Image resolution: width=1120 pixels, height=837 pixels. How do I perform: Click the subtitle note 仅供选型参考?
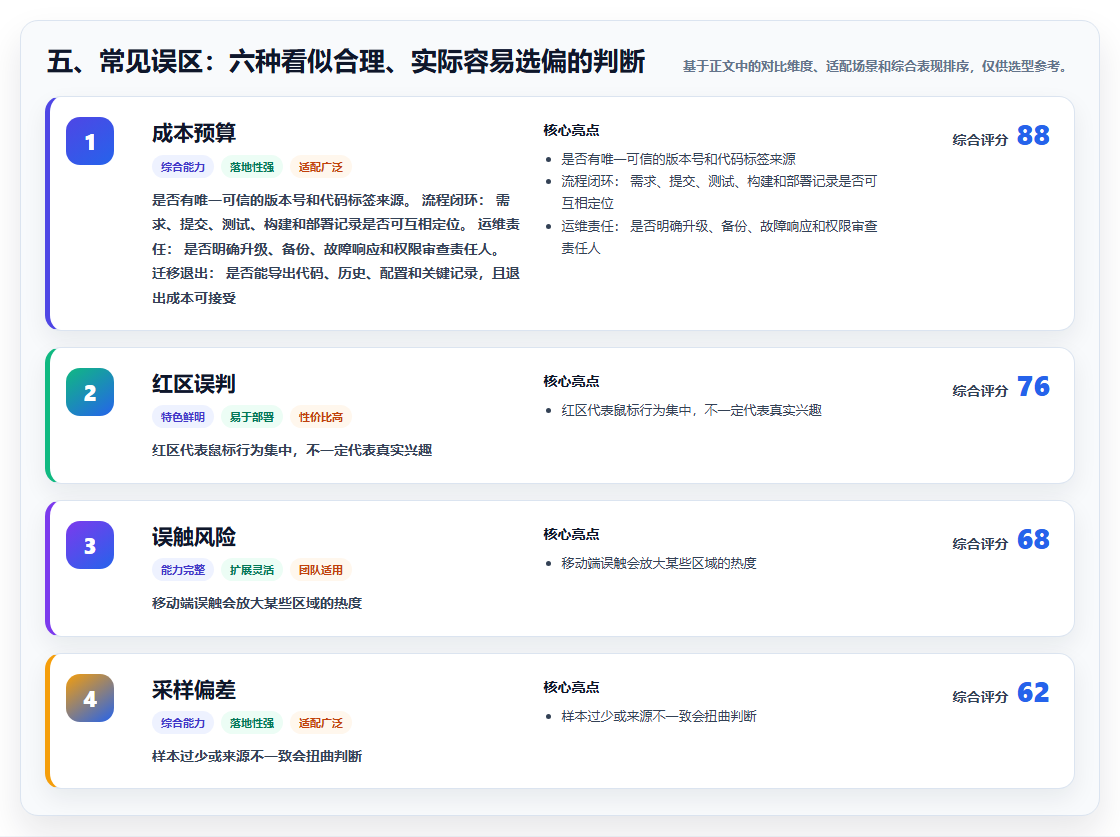[1025, 66]
